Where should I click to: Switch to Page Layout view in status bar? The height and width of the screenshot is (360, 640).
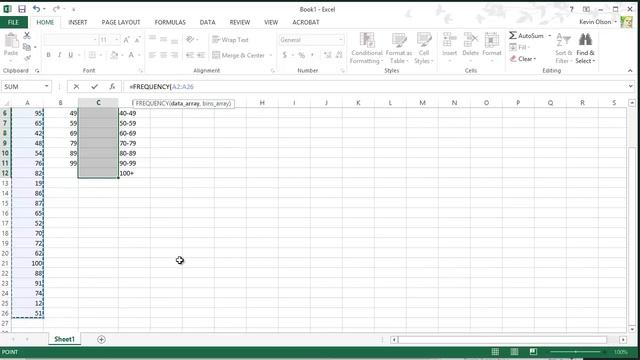click(514, 351)
